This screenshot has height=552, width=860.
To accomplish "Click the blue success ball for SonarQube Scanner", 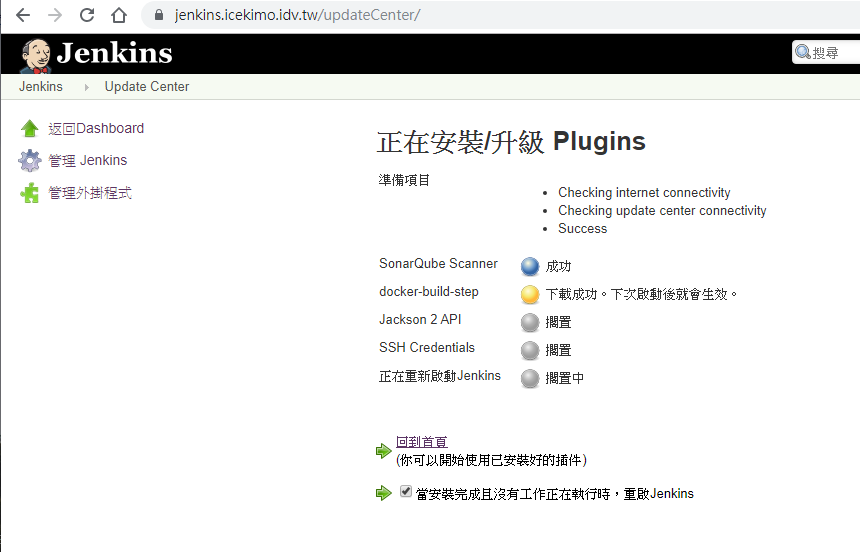I will [x=530, y=266].
